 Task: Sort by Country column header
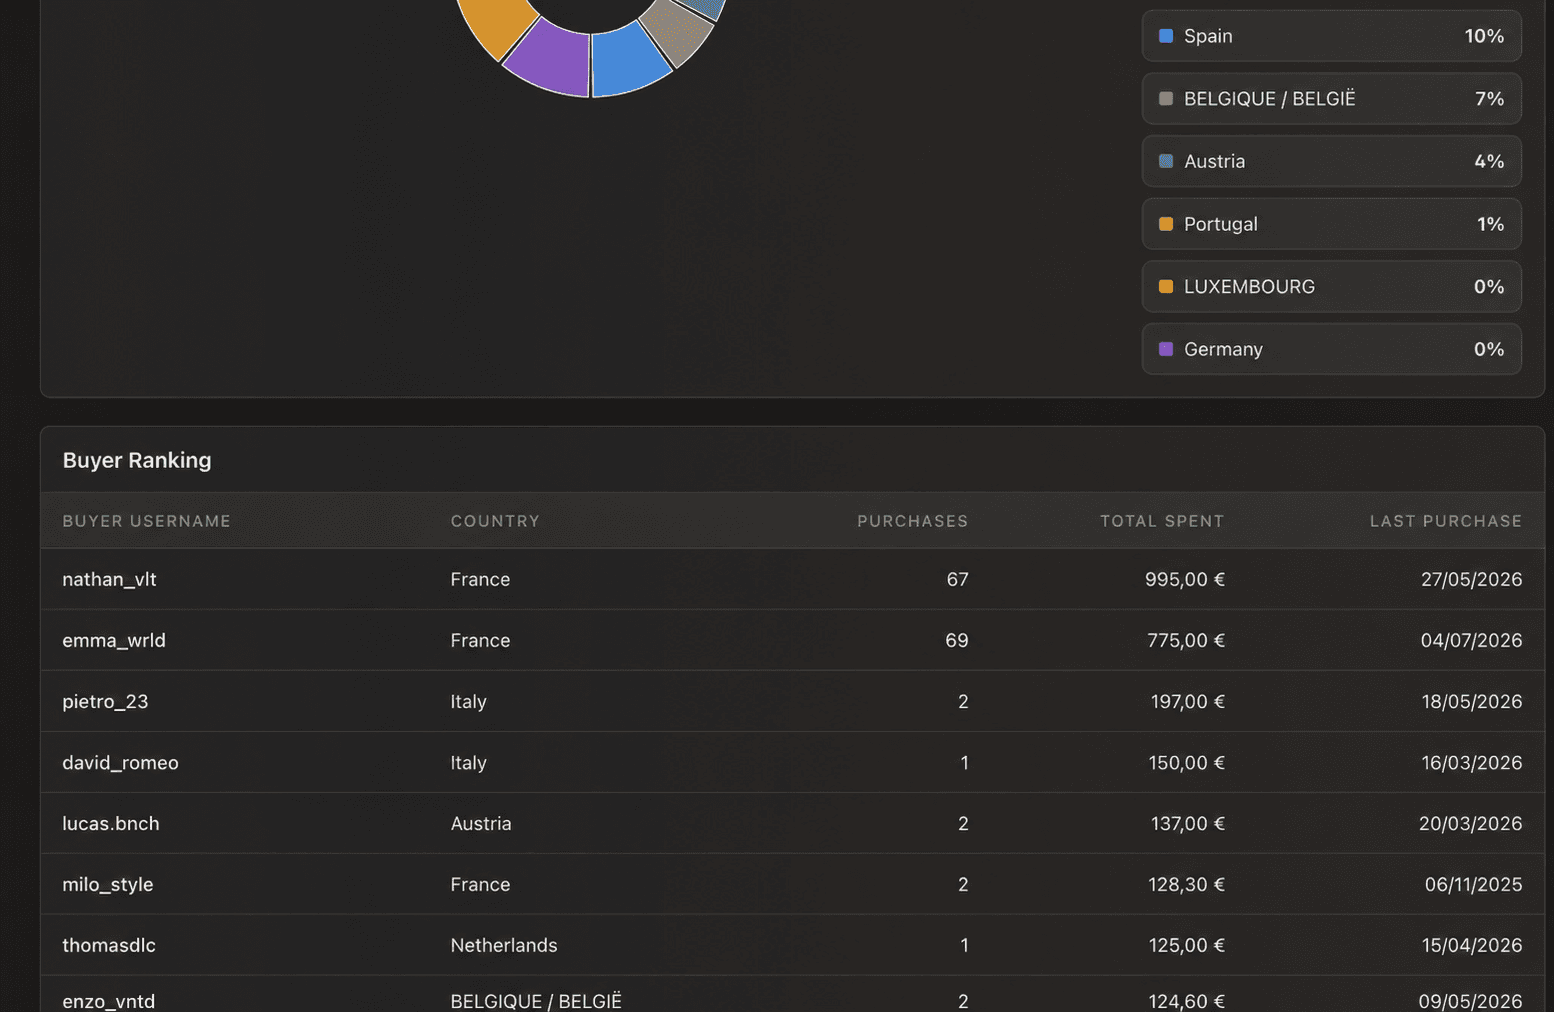click(x=495, y=521)
